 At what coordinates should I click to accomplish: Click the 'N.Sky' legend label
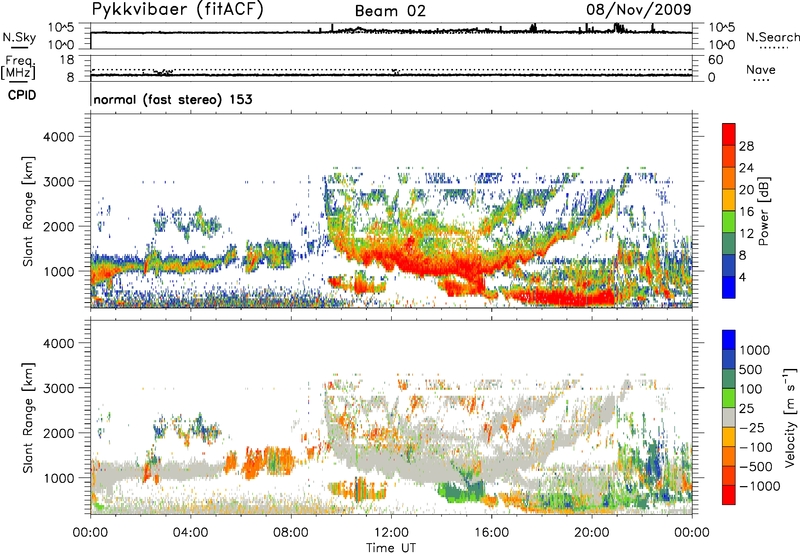pos(19,37)
